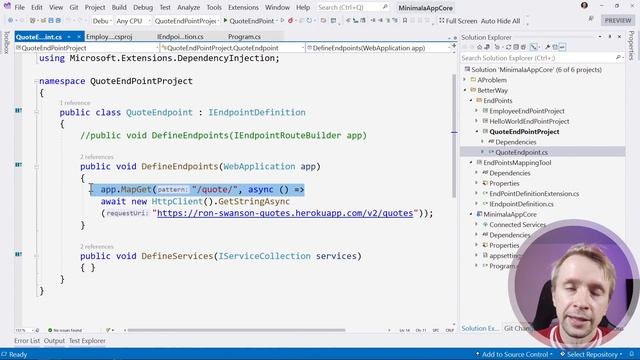This screenshot has width=640, height=360.
Task: Open the Git menu
Action: coord(74,7)
